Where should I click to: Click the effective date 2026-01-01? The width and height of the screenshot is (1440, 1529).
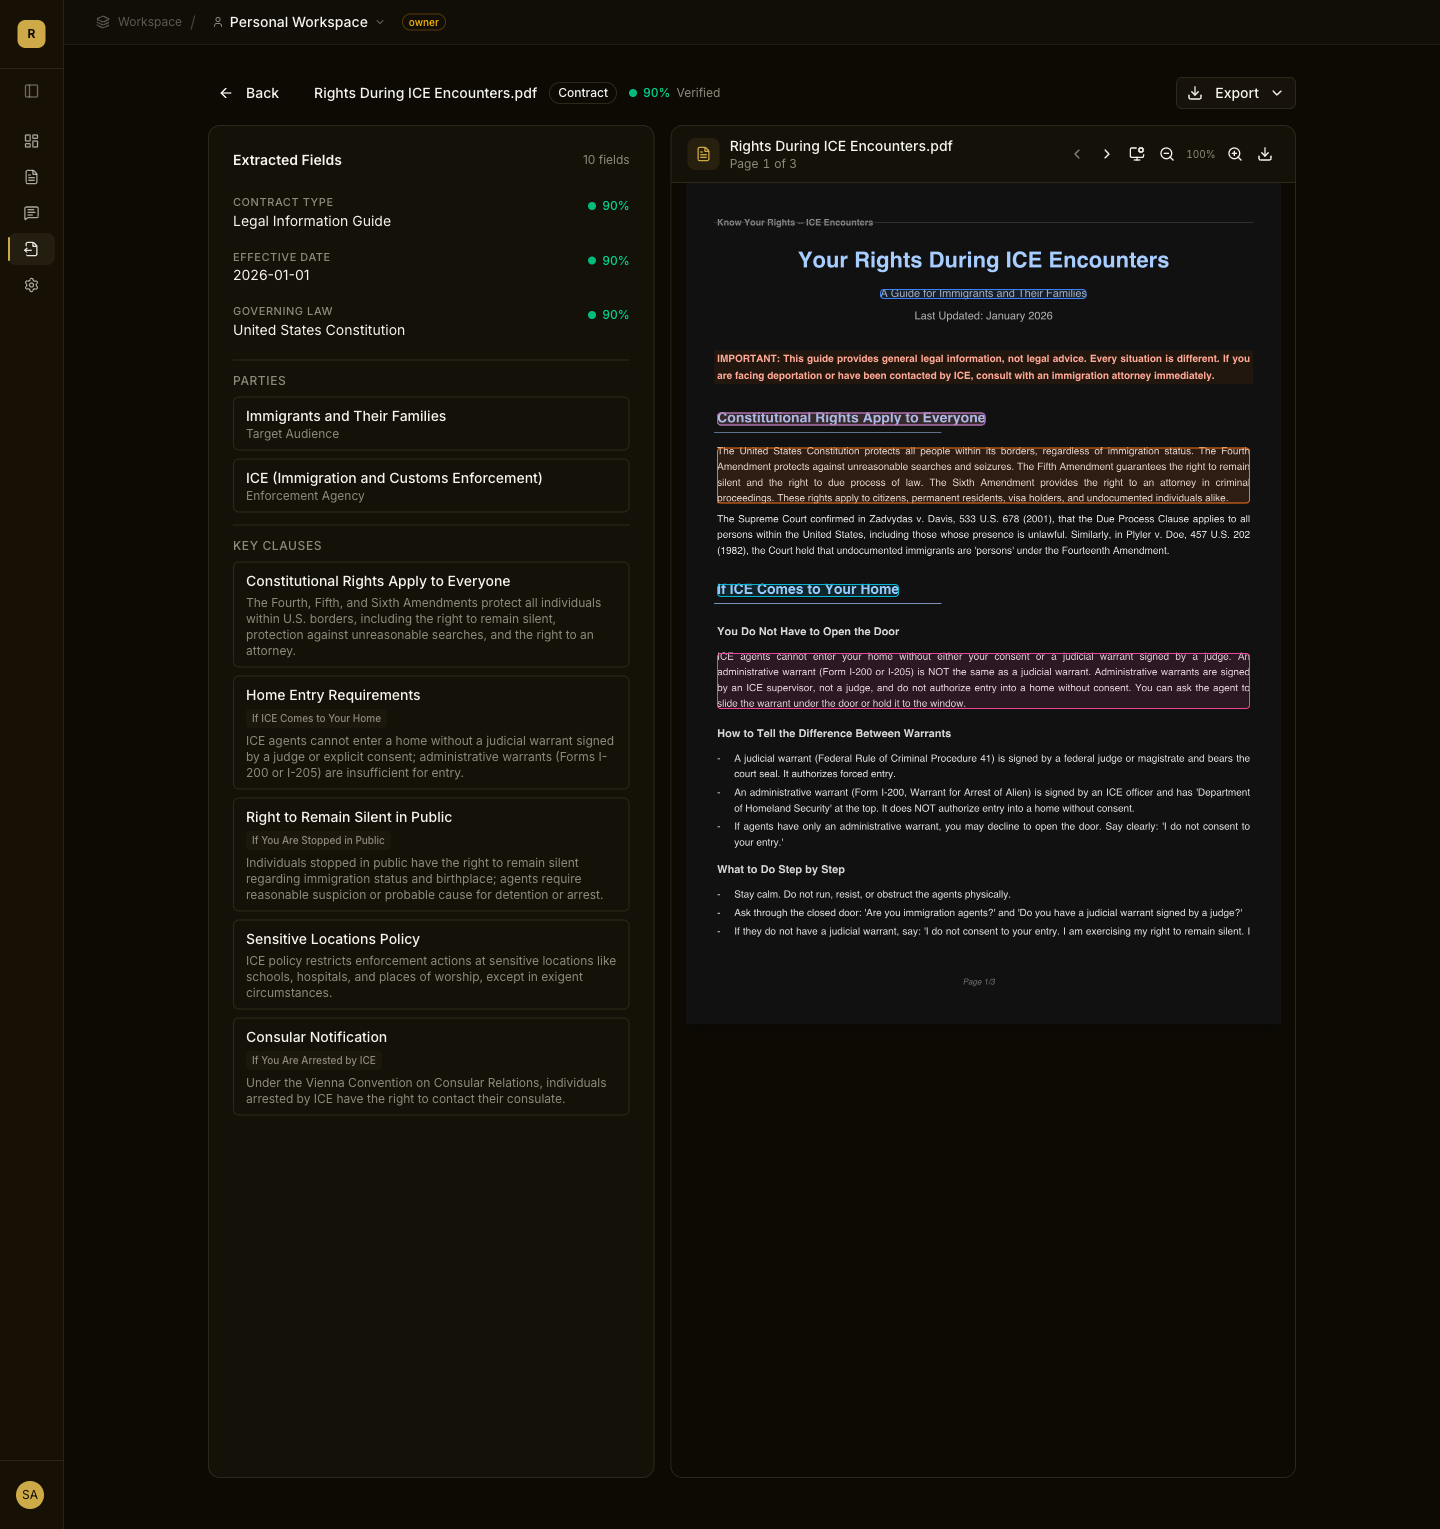click(272, 275)
